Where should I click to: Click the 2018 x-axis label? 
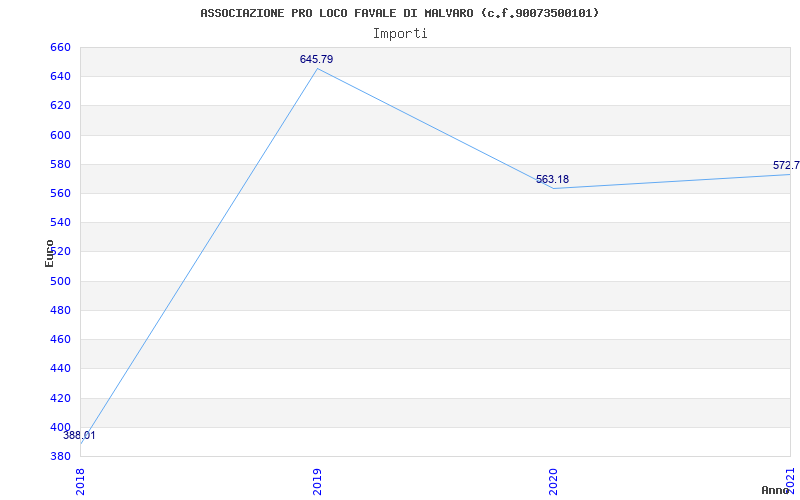click(x=81, y=482)
